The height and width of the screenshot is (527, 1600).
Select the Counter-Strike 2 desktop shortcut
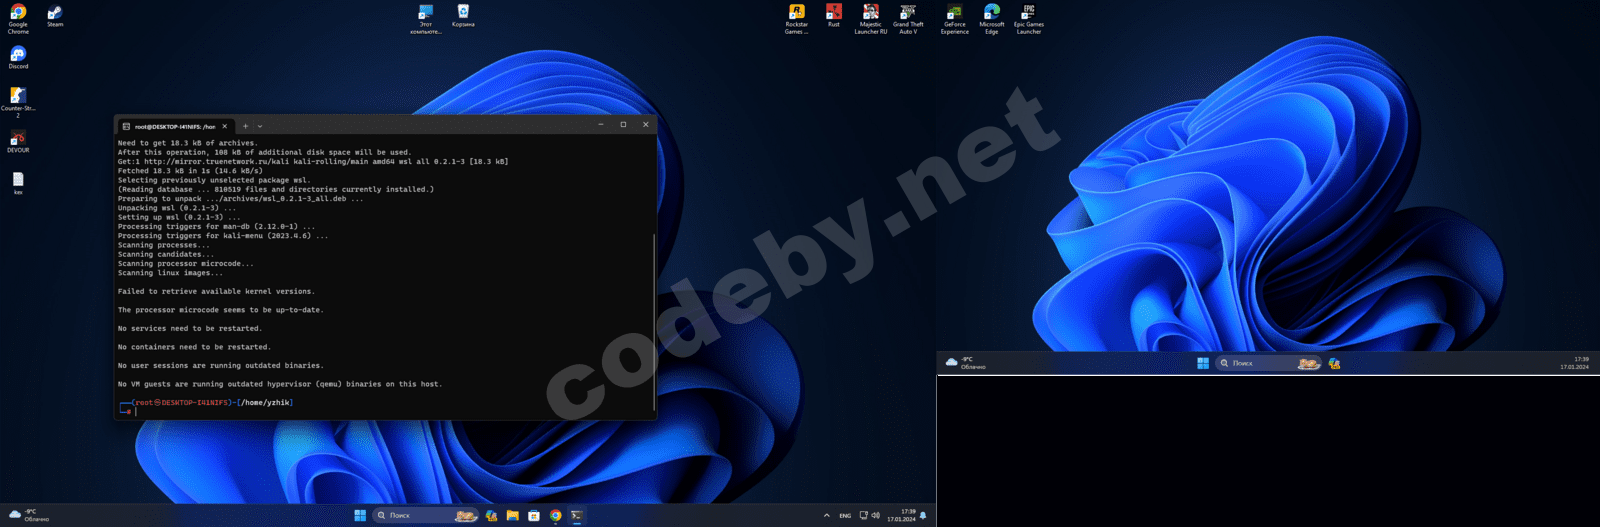[18, 102]
